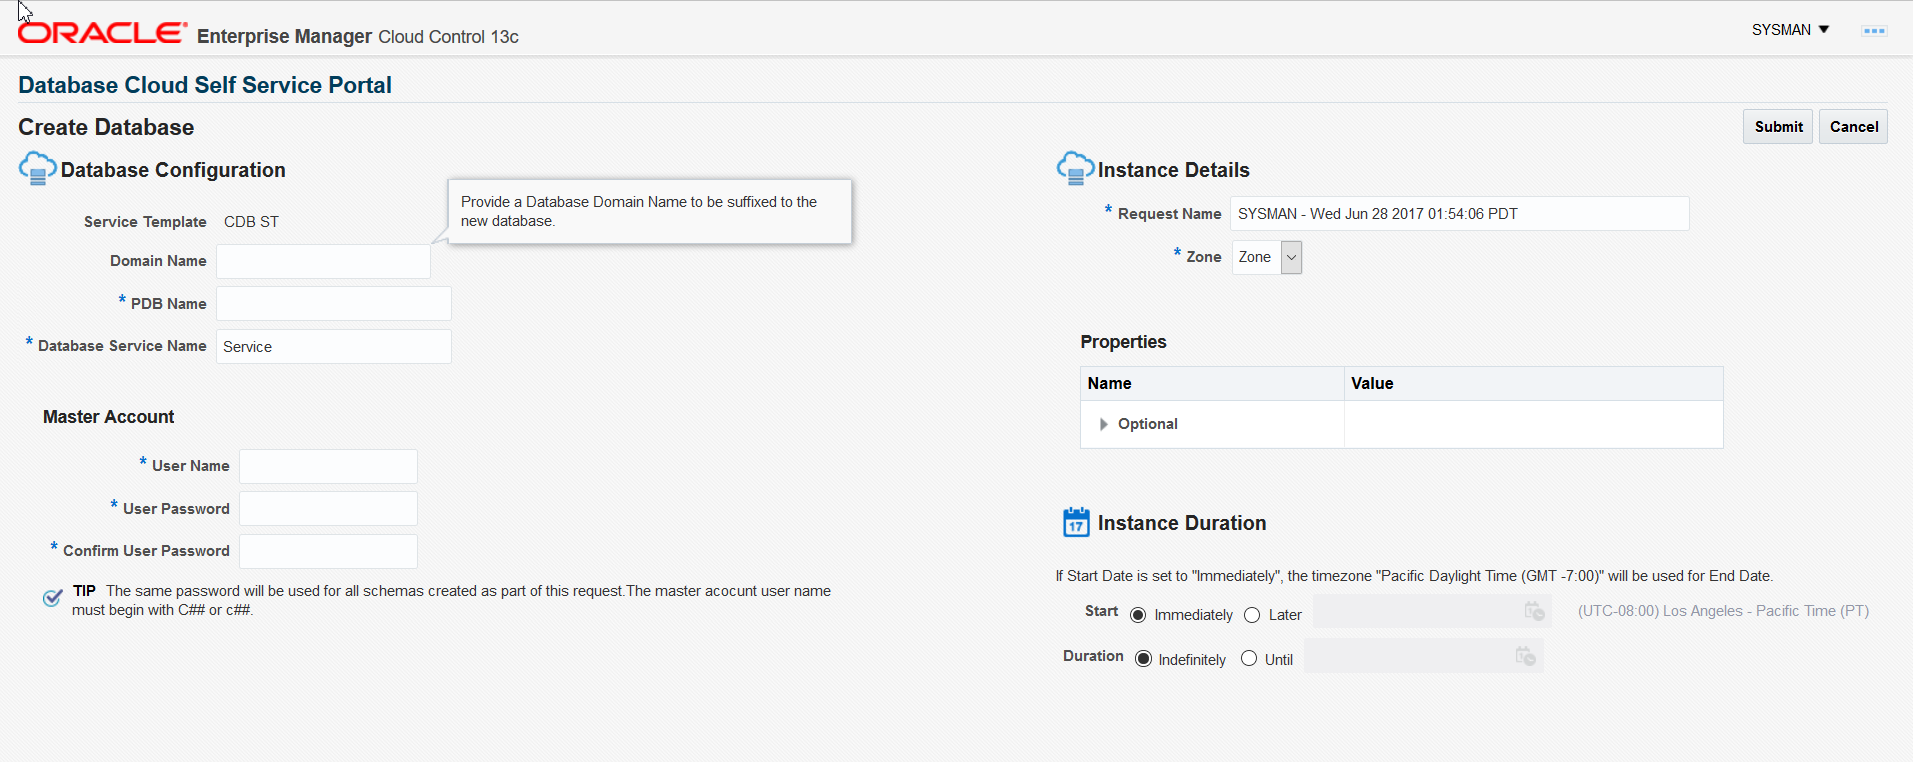This screenshot has height=762, width=1913.
Task: Open the three-dot menu beside SYSMAN
Action: click(x=1874, y=31)
